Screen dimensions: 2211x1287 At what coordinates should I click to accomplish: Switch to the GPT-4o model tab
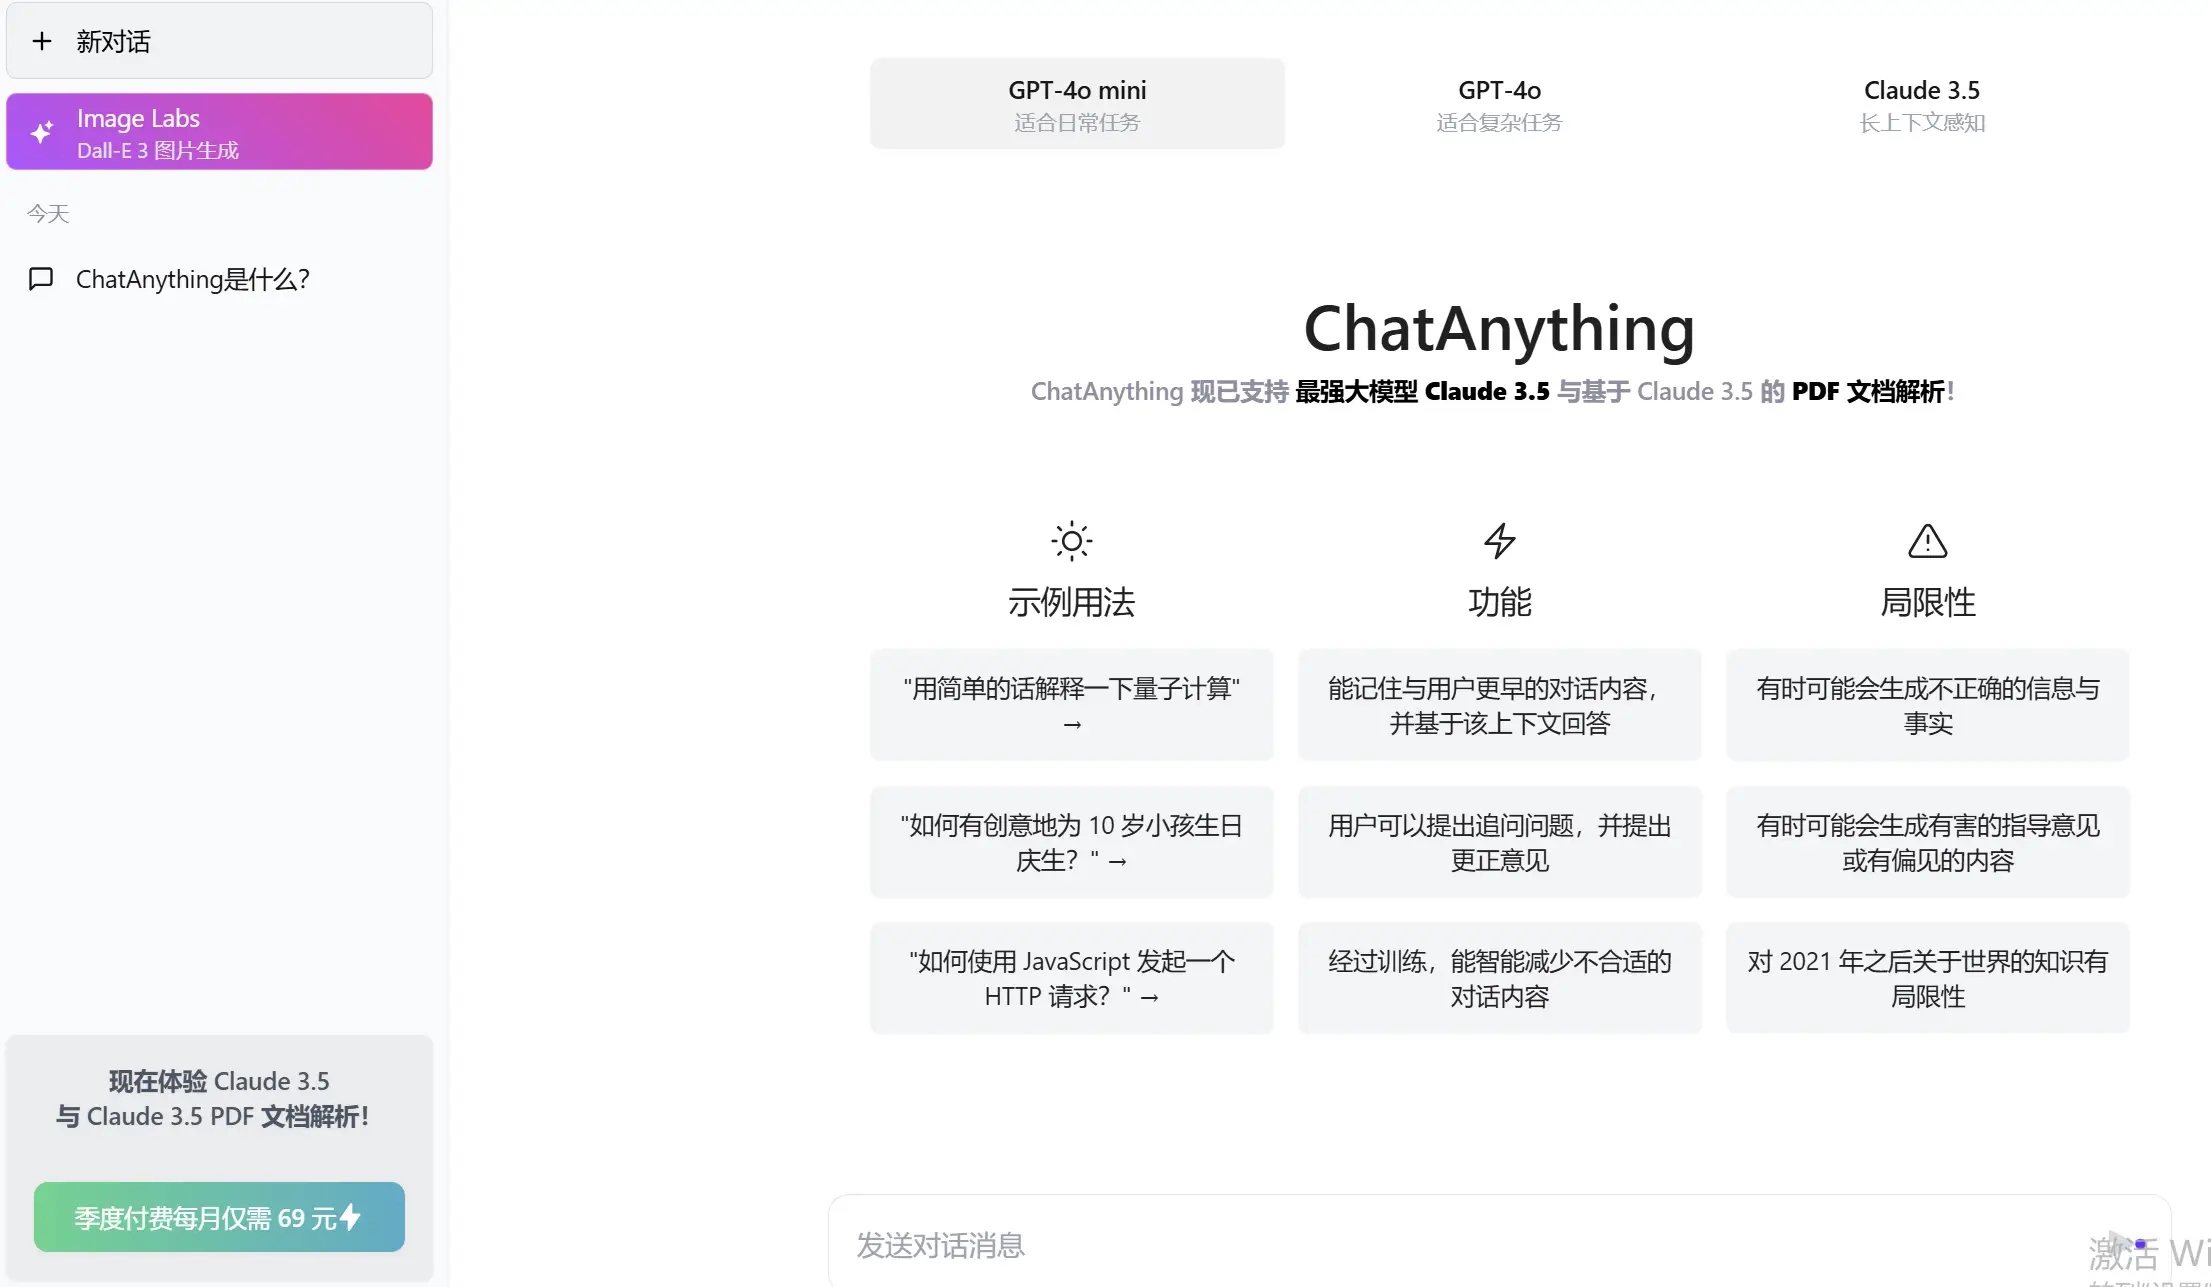[x=1498, y=103]
